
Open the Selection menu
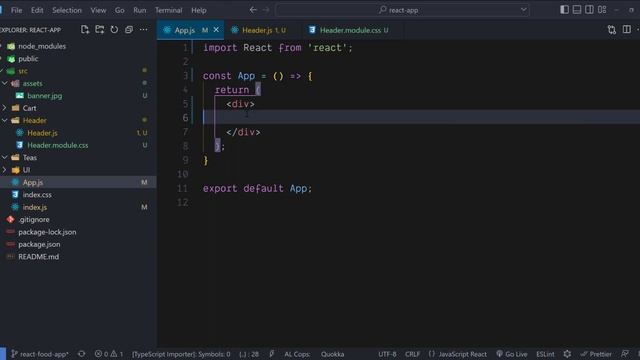point(67,10)
